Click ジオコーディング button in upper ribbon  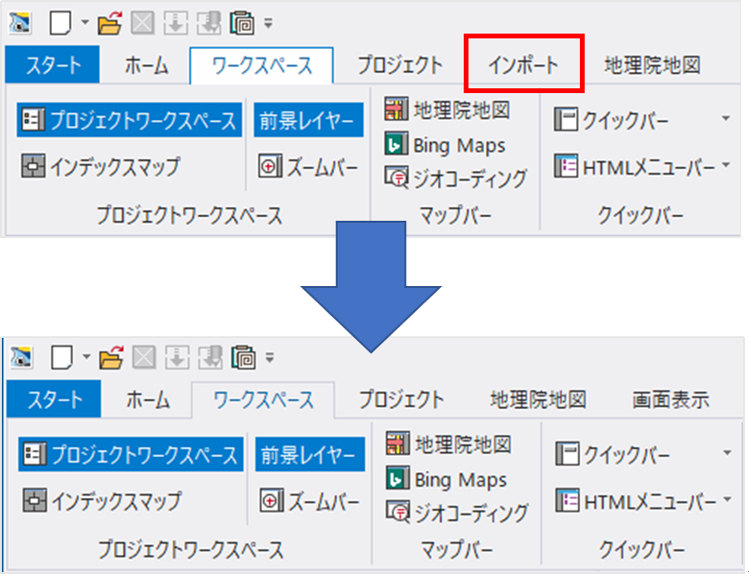[x=456, y=178]
